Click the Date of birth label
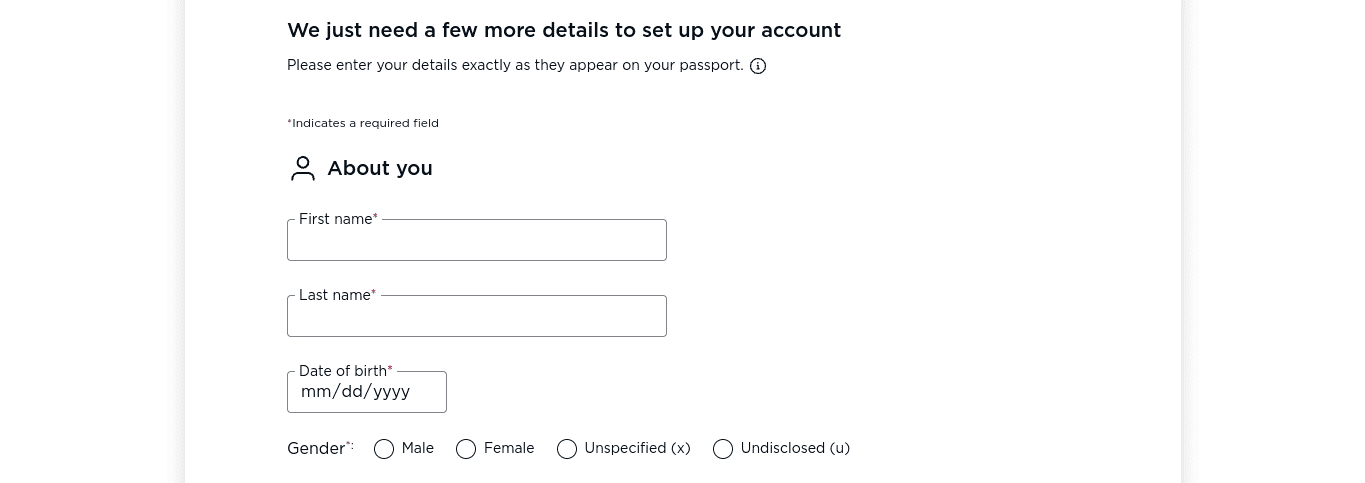 coord(345,371)
